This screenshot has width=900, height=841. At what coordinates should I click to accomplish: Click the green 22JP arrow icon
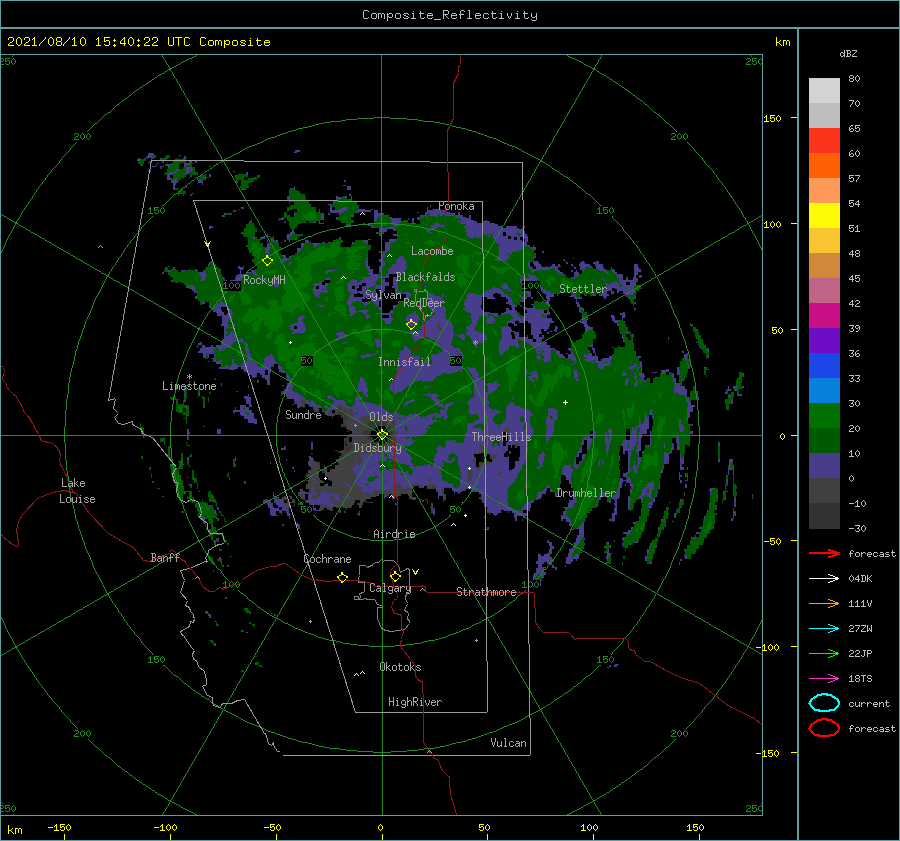point(824,653)
